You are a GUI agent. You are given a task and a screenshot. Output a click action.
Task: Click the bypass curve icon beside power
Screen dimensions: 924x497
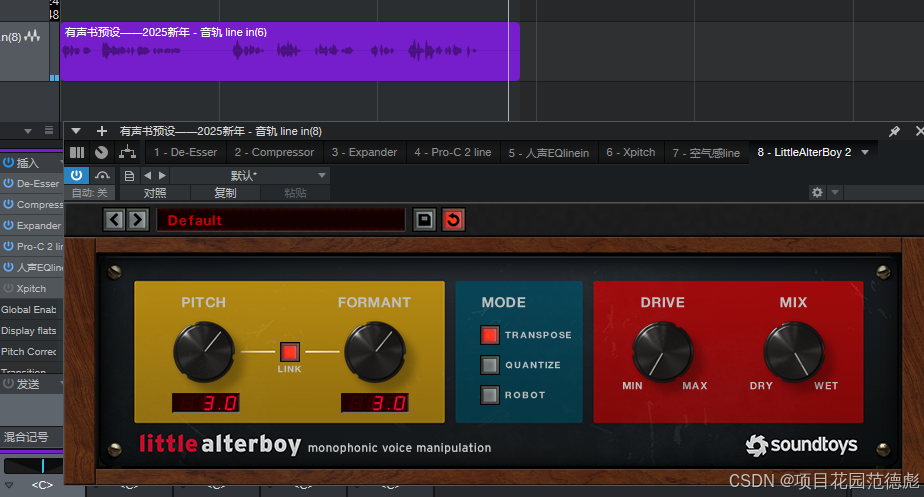[x=102, y=175]
